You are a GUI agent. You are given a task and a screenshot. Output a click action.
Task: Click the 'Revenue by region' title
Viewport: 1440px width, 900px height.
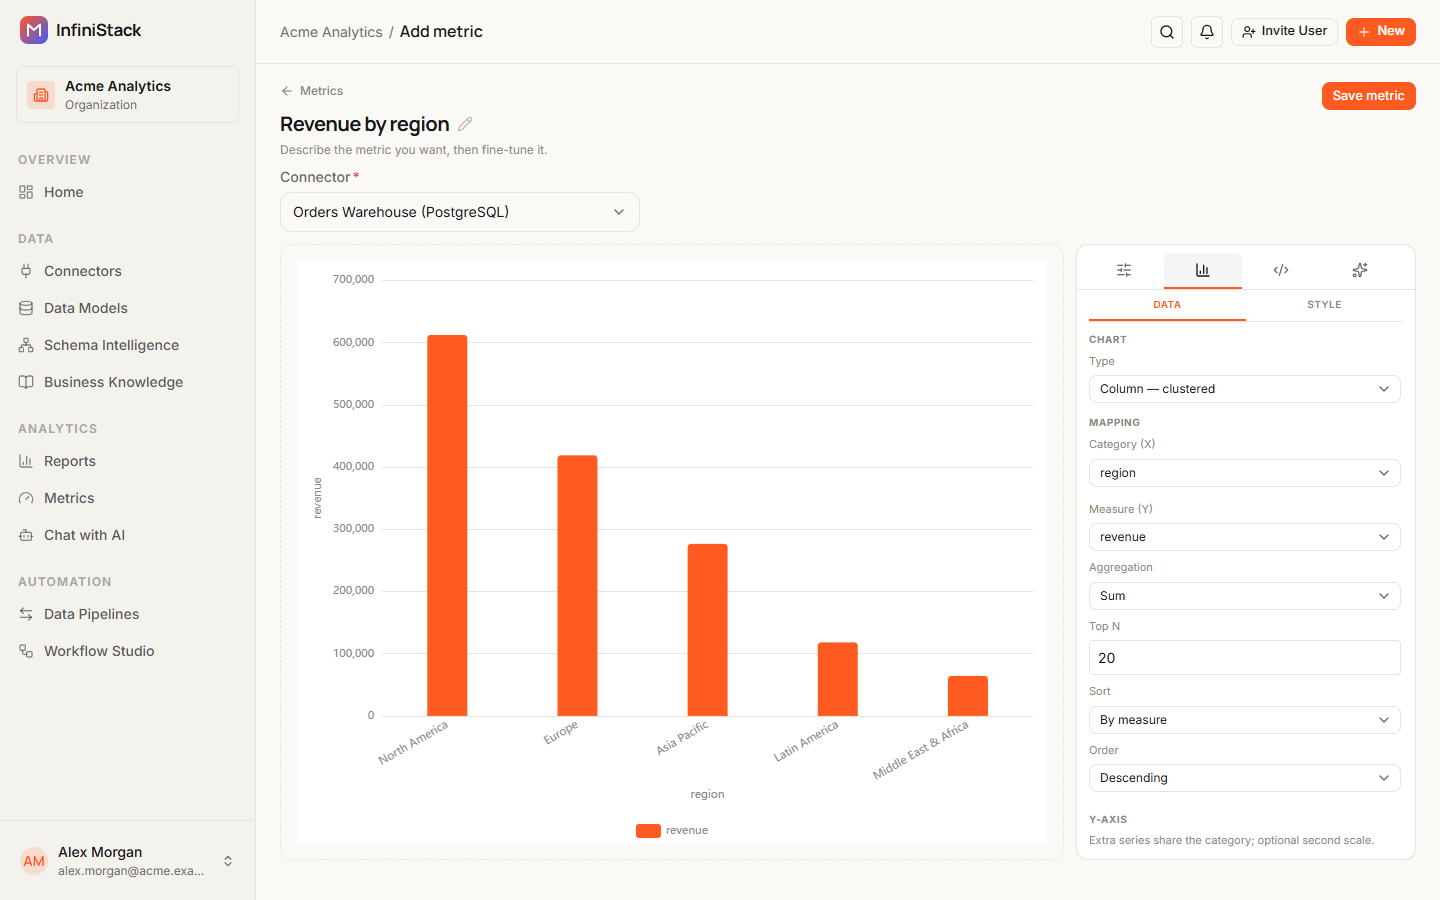(365, 124)
